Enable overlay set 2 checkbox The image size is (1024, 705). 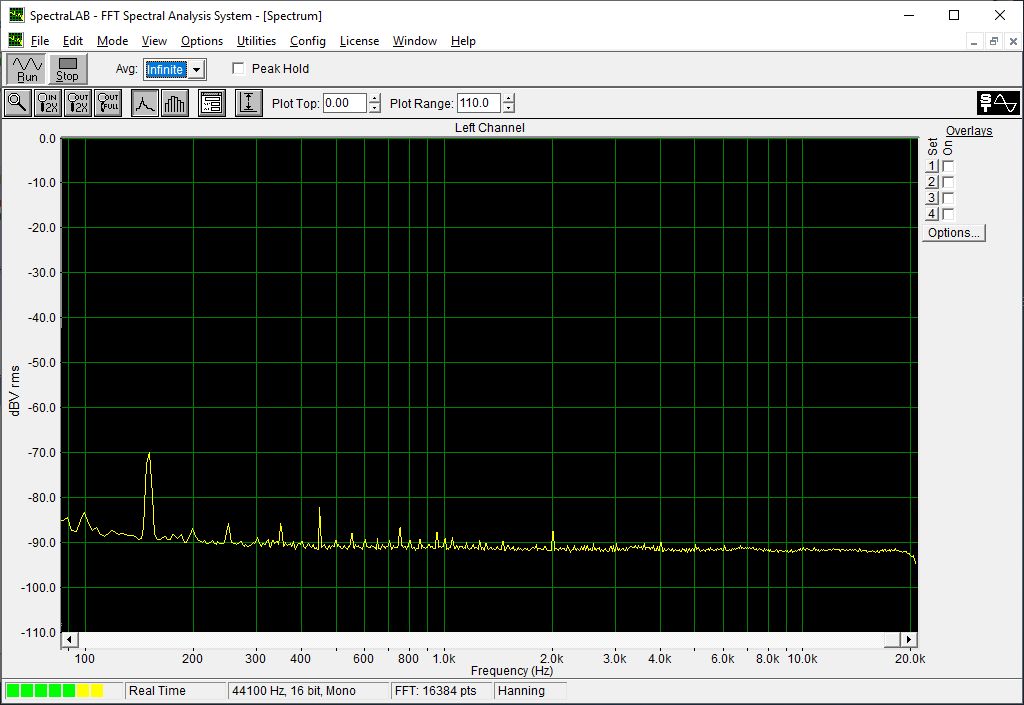pyautogui.click(x=948, y=182)
